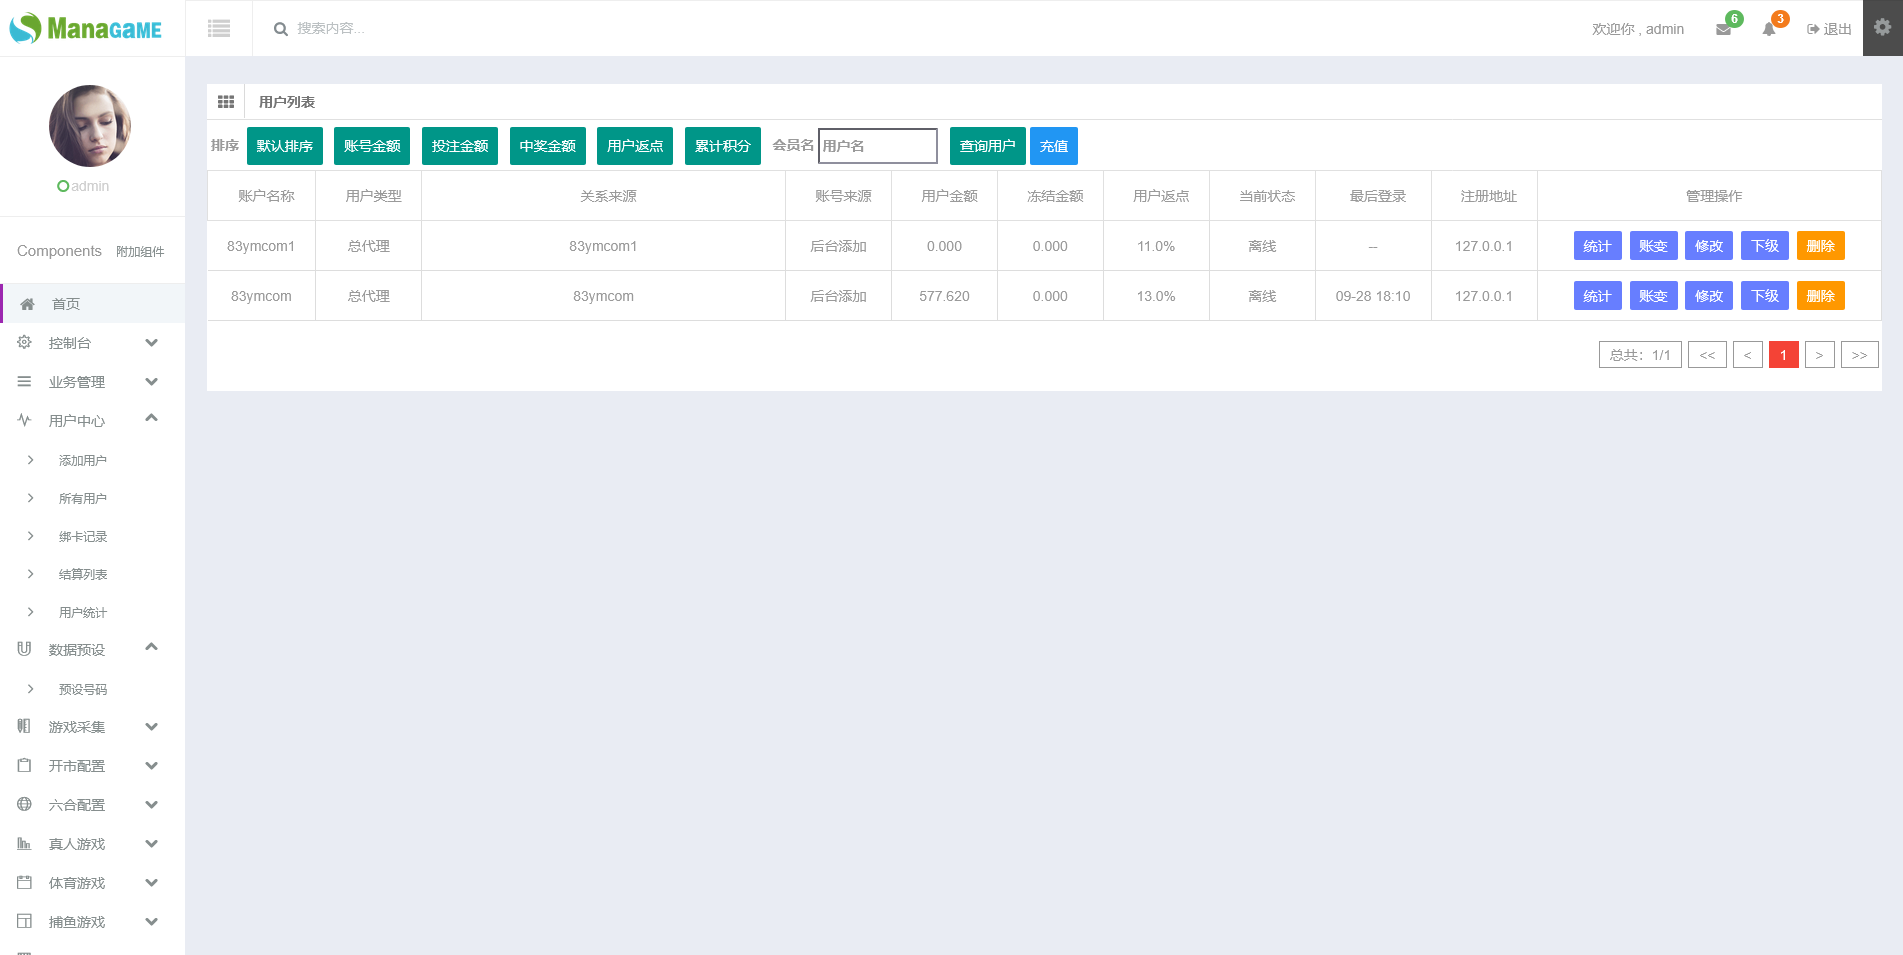Click the home icon for 首页
Screen dimensions: 1903x955
(x=28, y=304)
